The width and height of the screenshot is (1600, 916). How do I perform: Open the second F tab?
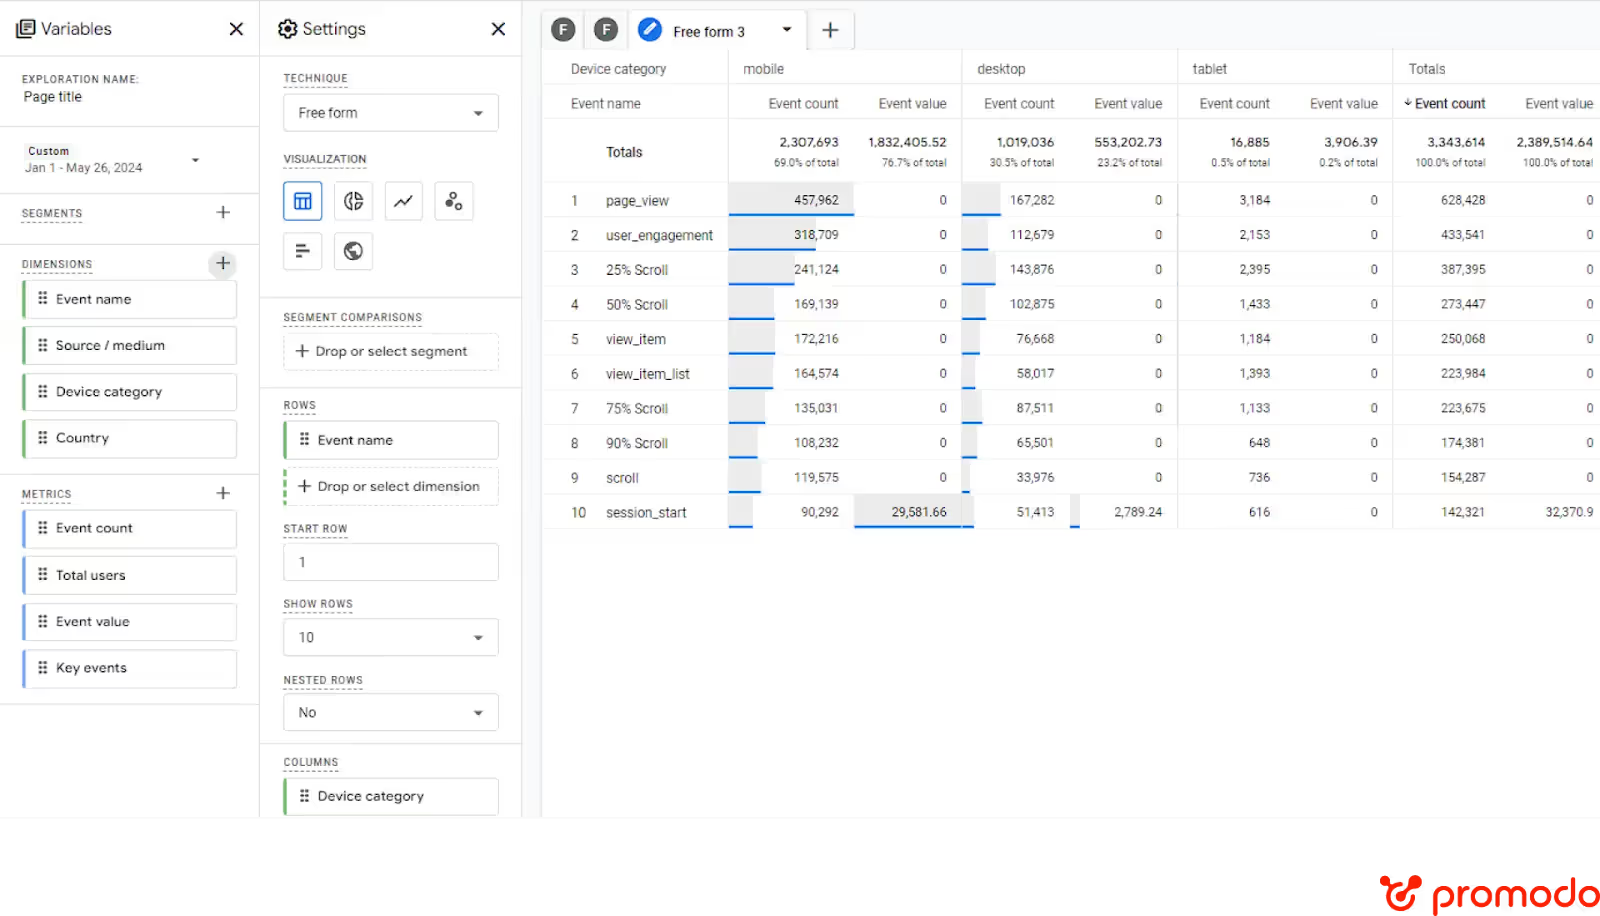606,30
